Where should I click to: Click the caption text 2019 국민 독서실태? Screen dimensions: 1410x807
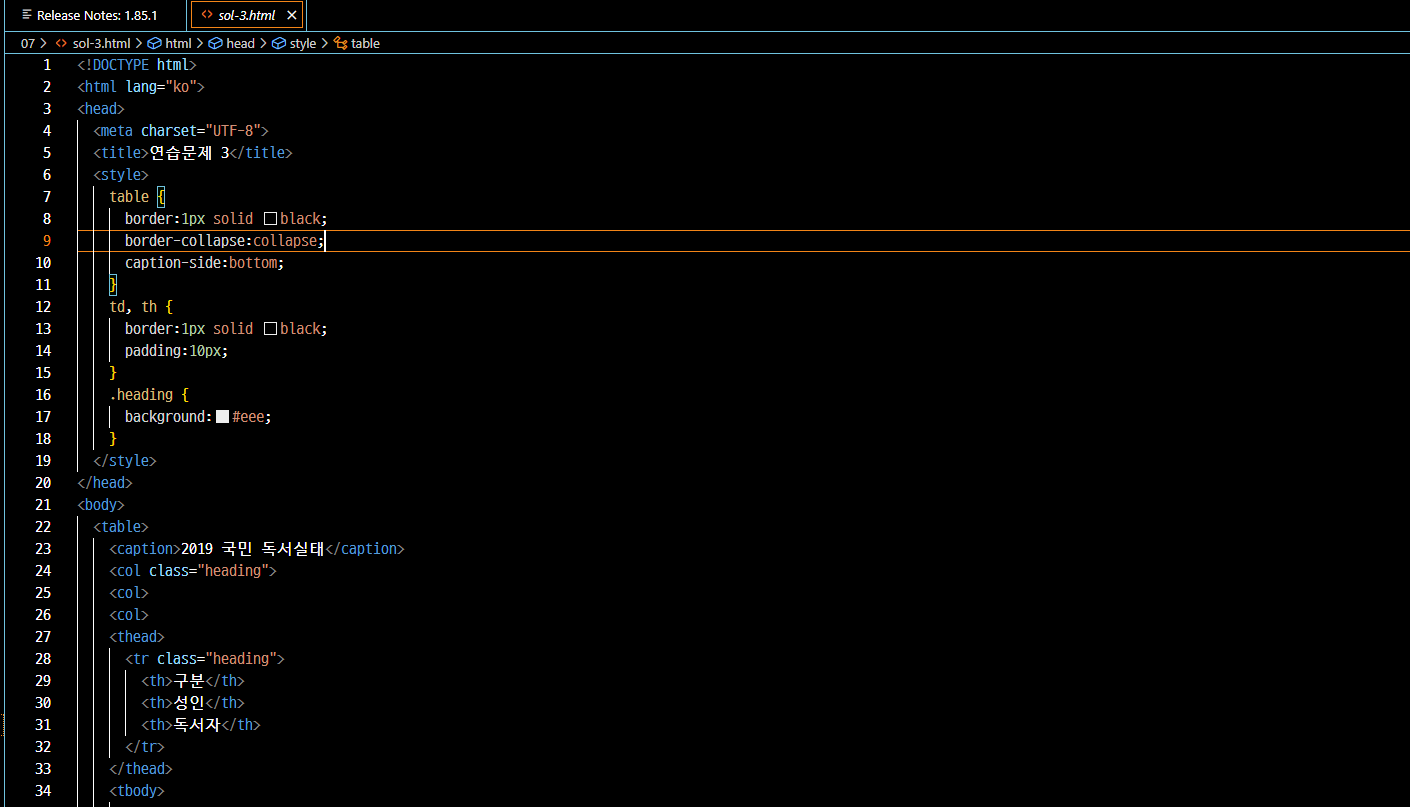coord(253,549)
